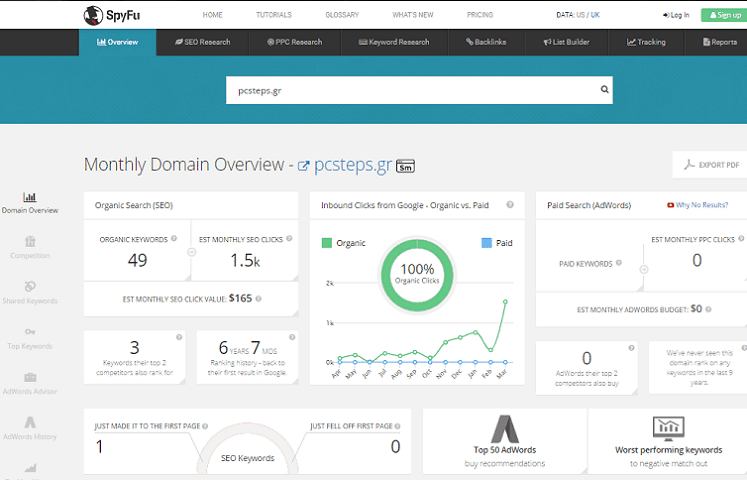Click the search magnifier icon
This screenshot has height=480, width=747.
[x=604, y=89]
